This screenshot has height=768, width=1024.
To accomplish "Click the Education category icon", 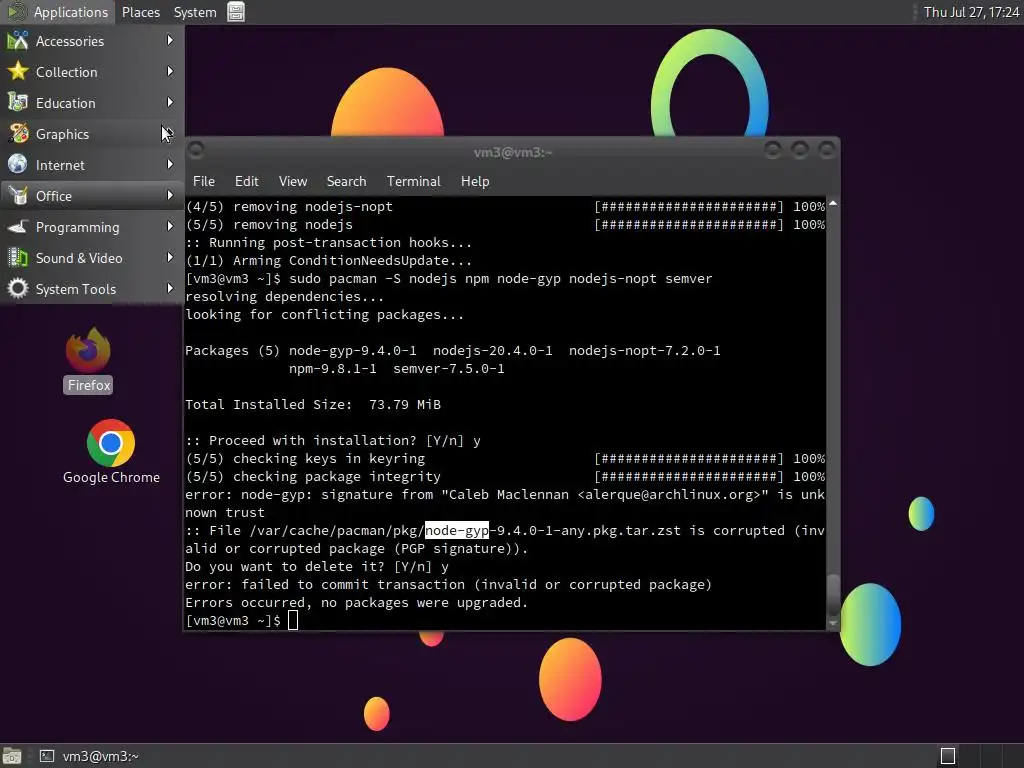I will pos(18,103).
